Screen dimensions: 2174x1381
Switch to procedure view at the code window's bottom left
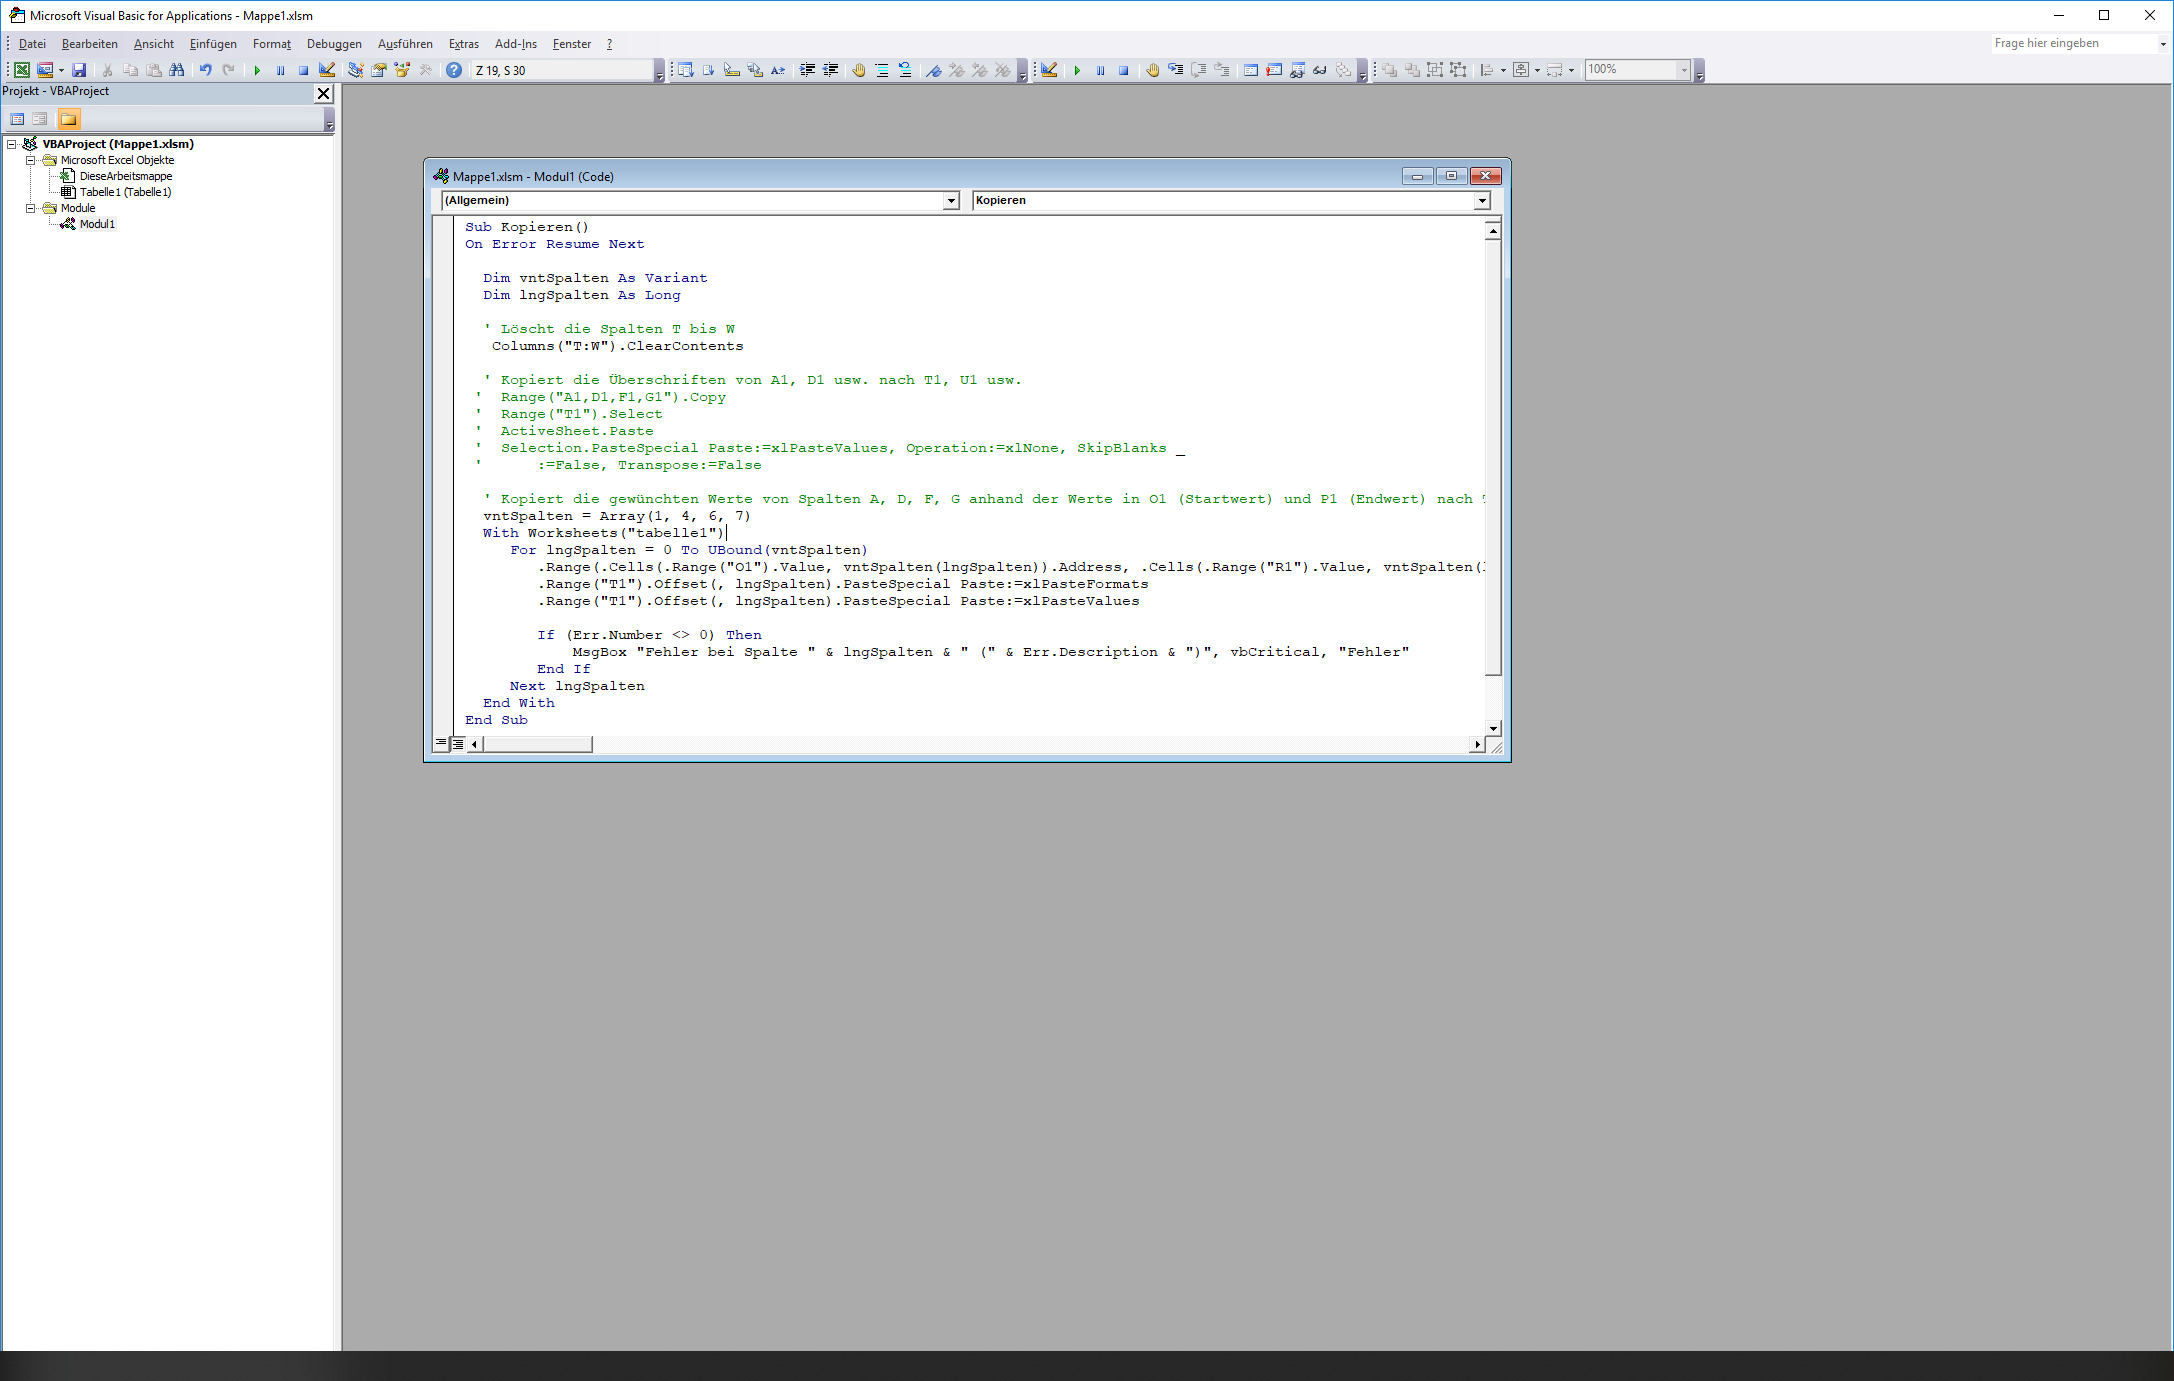[x=441, y=743]
